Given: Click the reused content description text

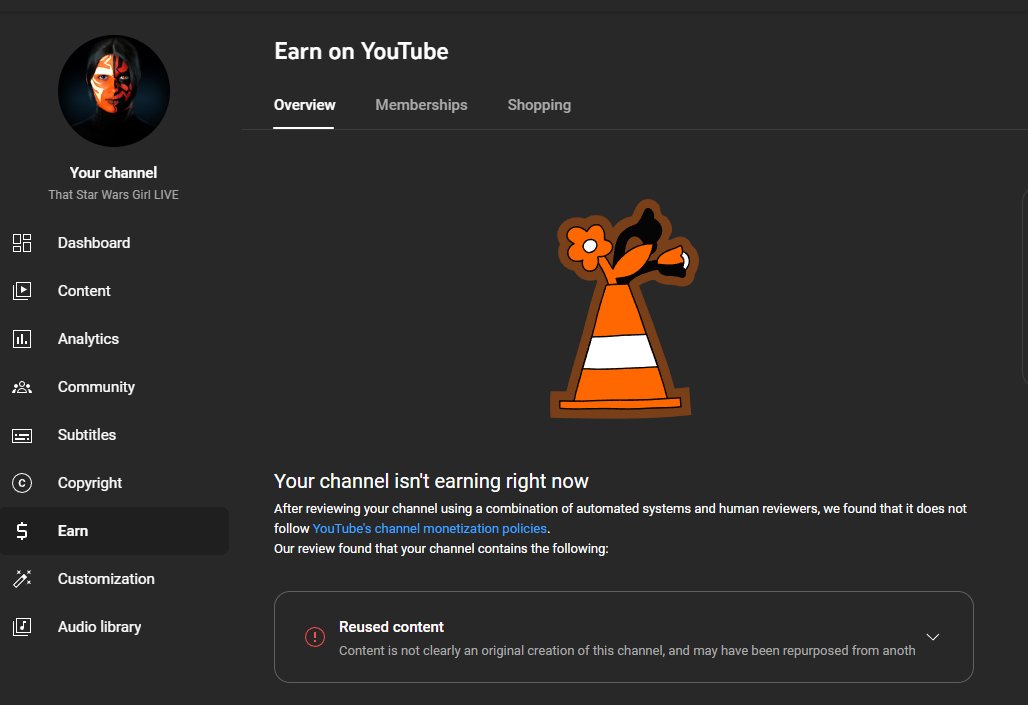Looking at the screenshot, I should [627, 651].
